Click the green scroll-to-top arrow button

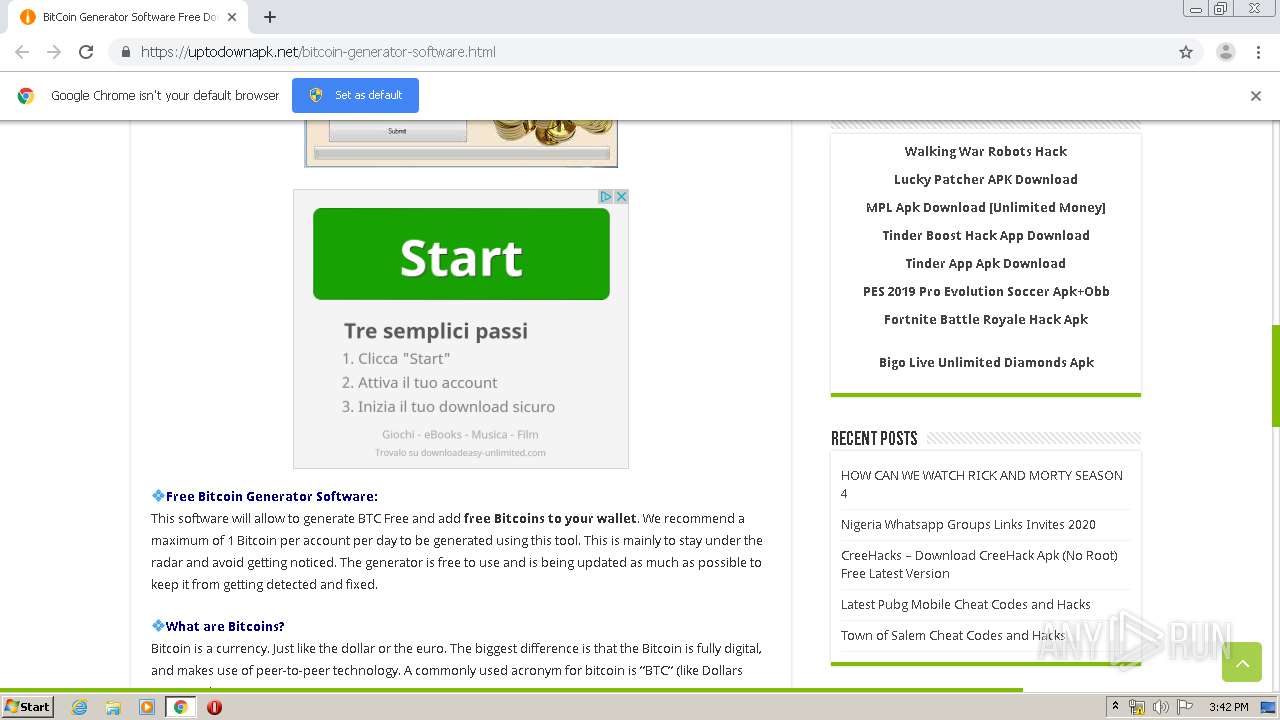1242,662
